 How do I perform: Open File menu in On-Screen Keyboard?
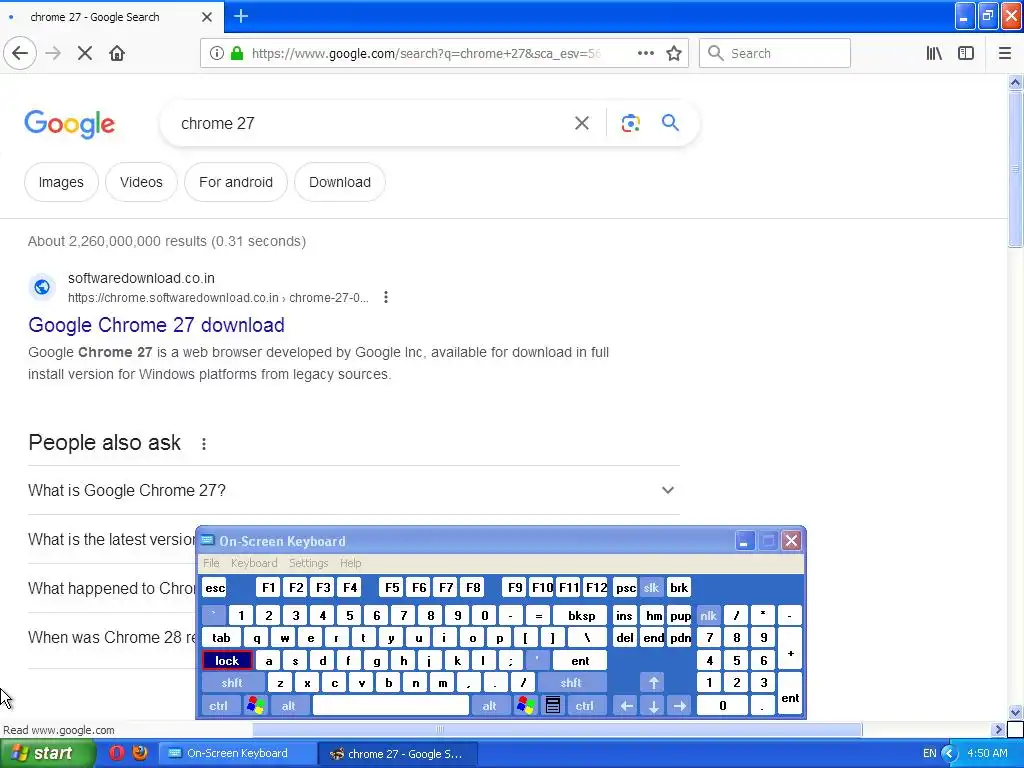click(211, 563)
